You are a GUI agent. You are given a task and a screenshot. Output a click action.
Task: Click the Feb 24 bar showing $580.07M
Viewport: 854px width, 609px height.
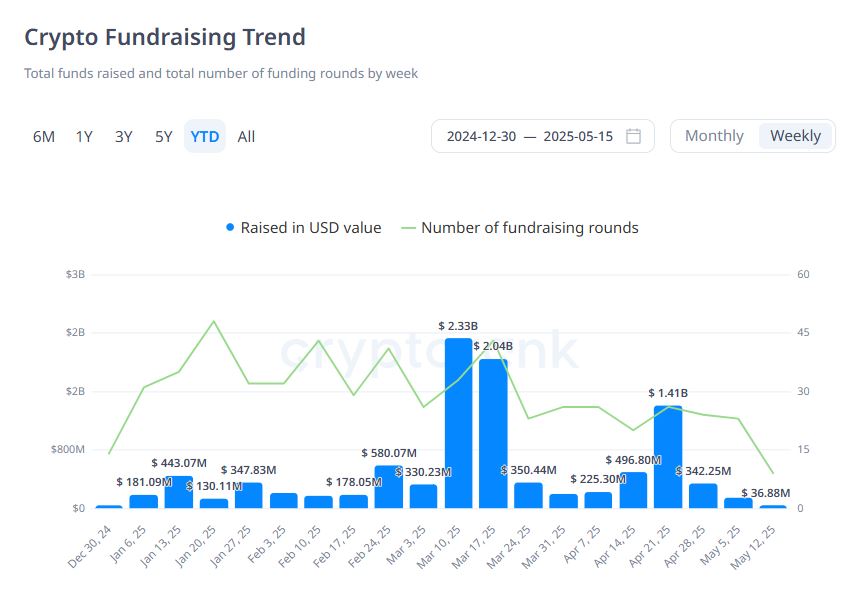coord(388,487)
